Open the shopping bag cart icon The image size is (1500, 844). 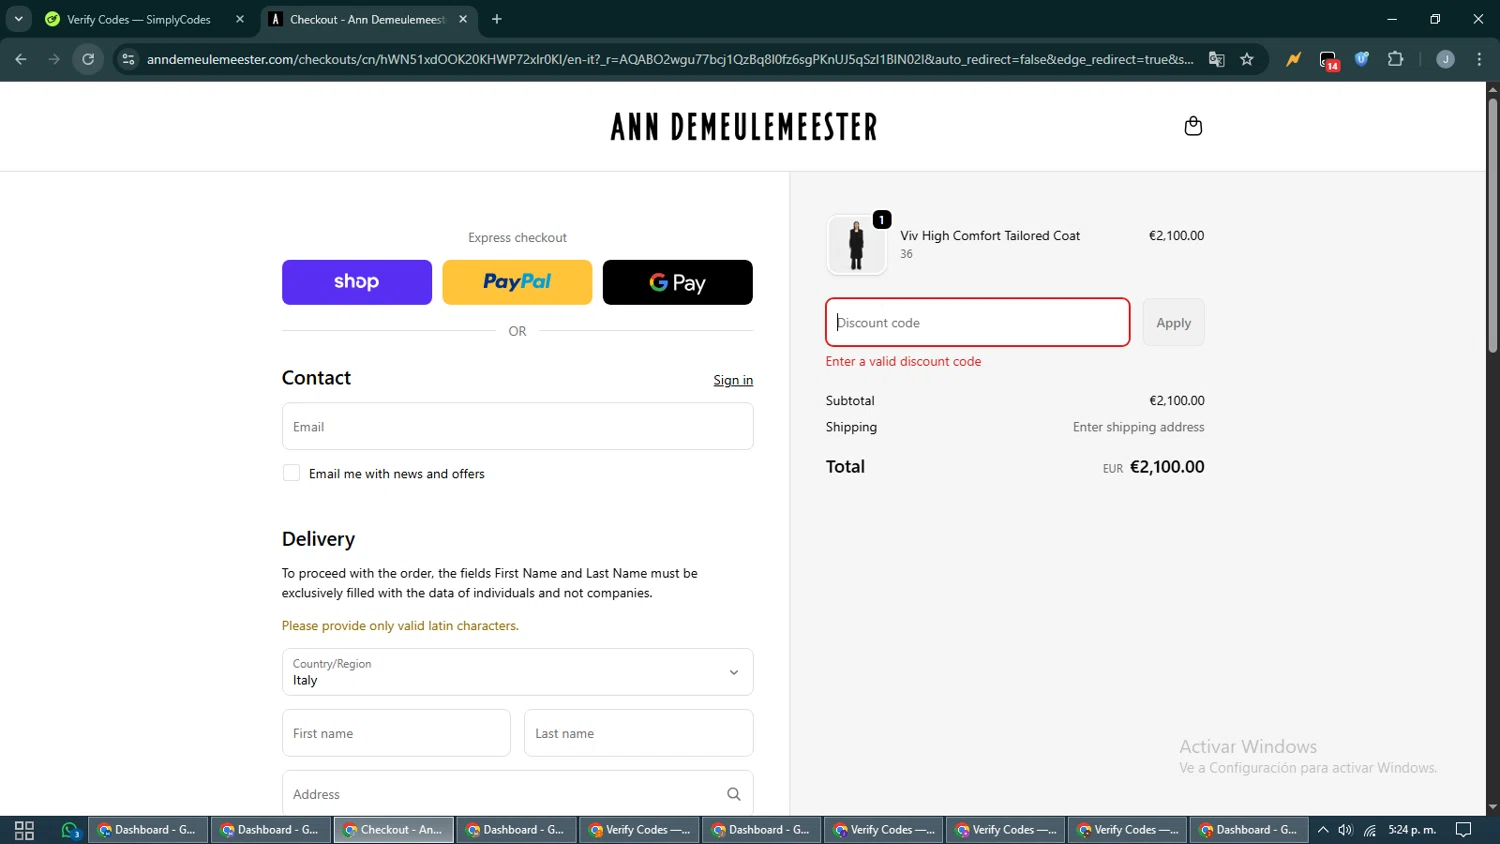[x=1193, y=126]
